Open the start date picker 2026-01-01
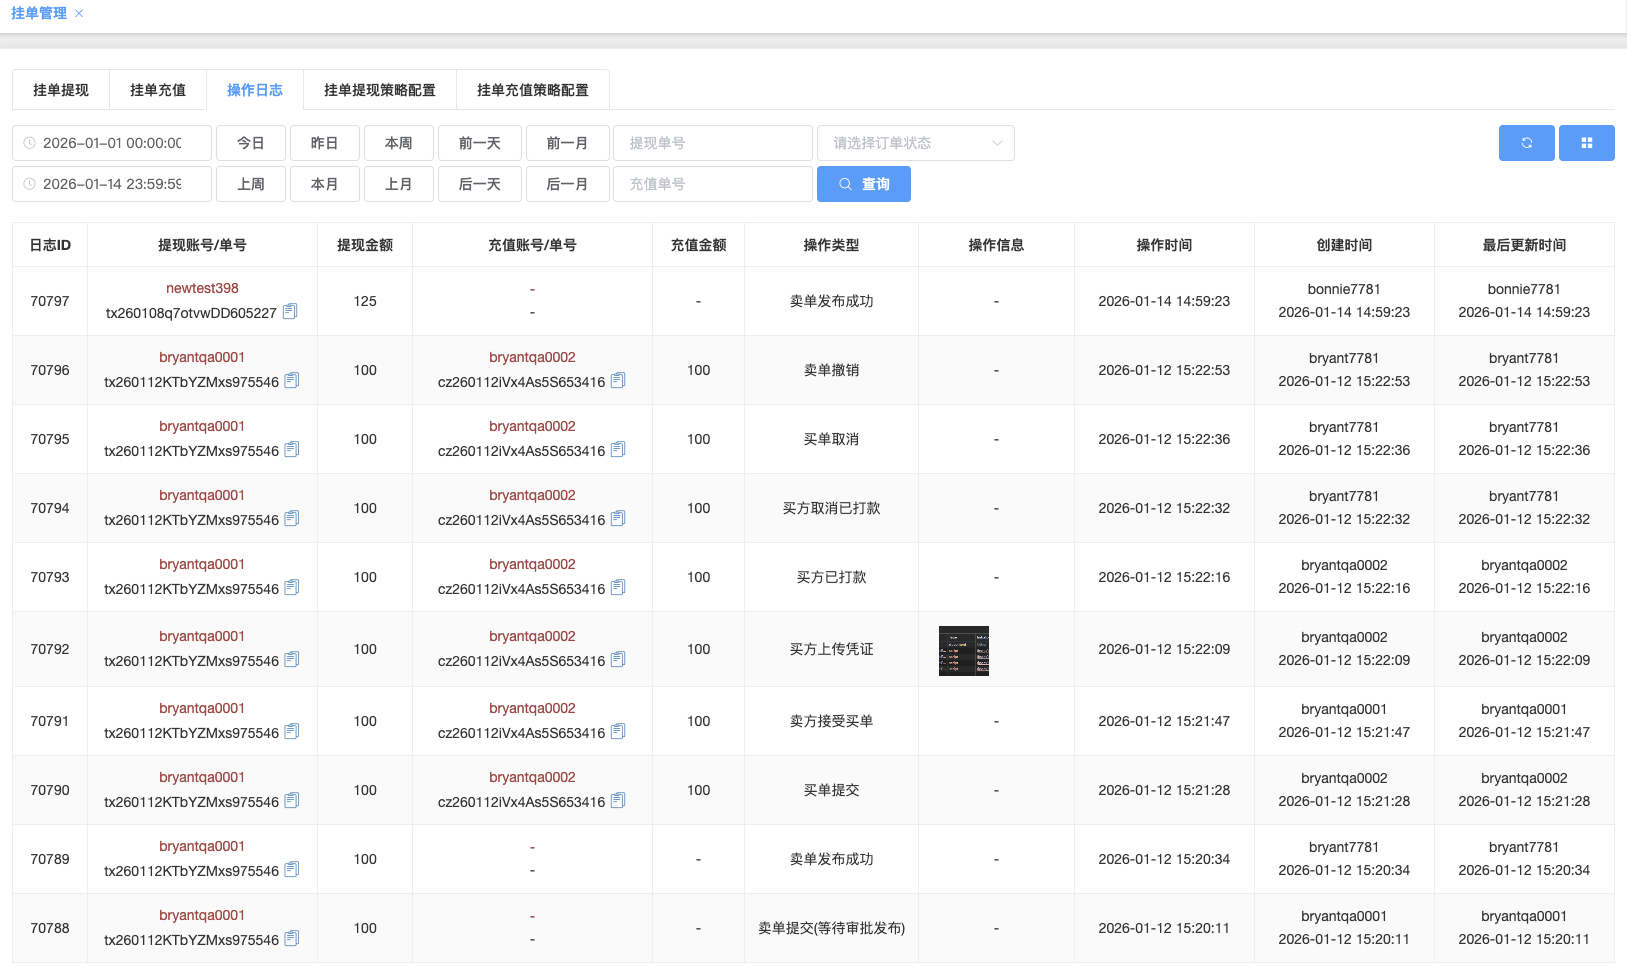The height and width of the screenshot is (966, 1627). coord(112,143)
